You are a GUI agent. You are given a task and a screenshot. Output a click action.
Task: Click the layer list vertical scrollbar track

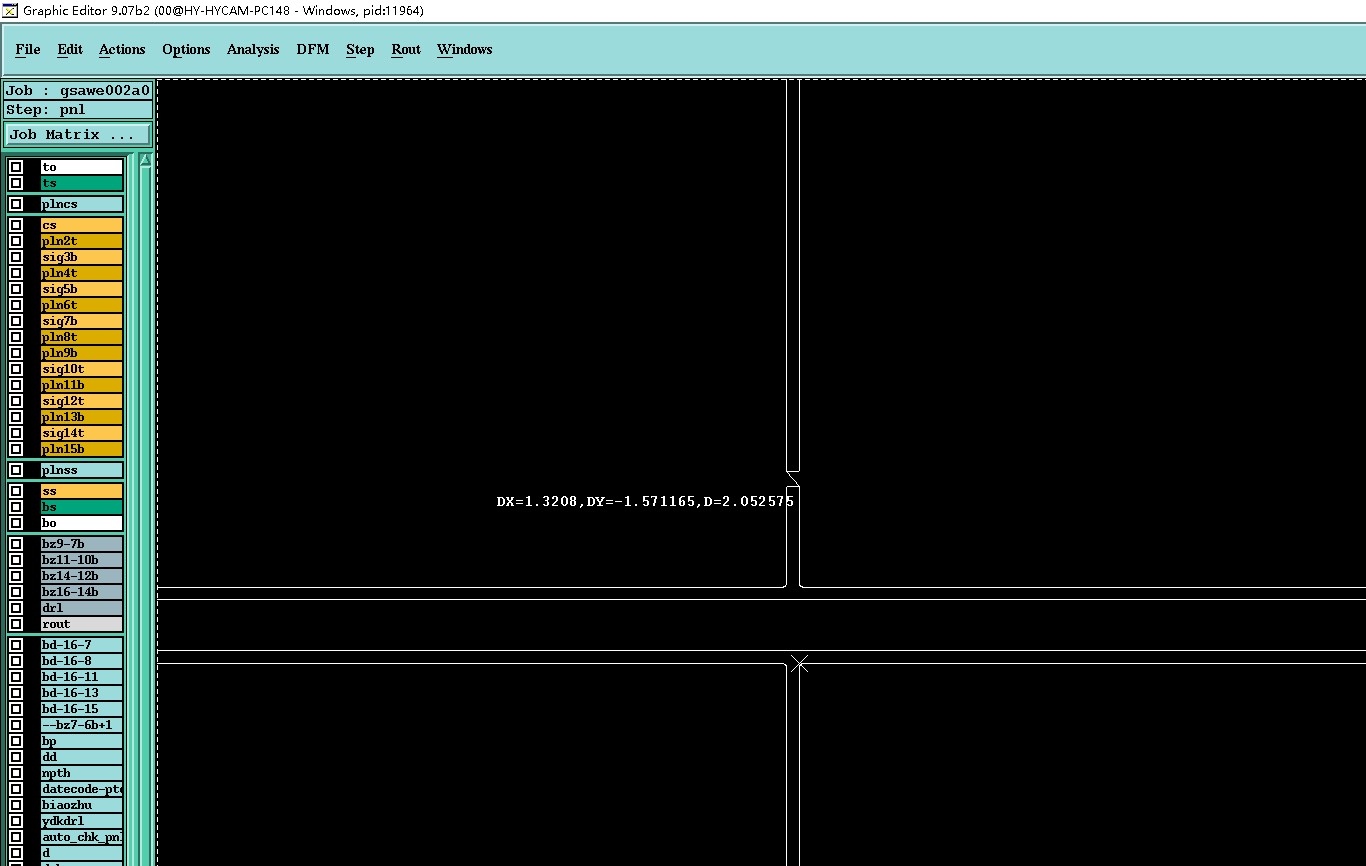pyautogui.click(x=145, y=515)
